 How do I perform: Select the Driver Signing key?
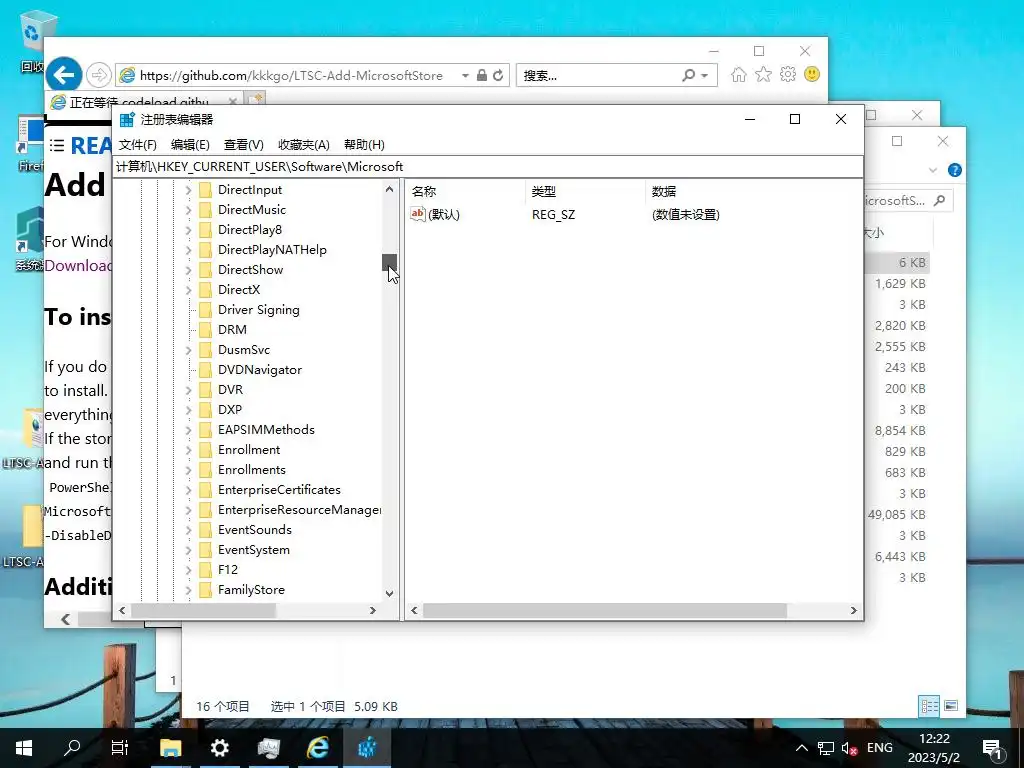tap(259, 310)
